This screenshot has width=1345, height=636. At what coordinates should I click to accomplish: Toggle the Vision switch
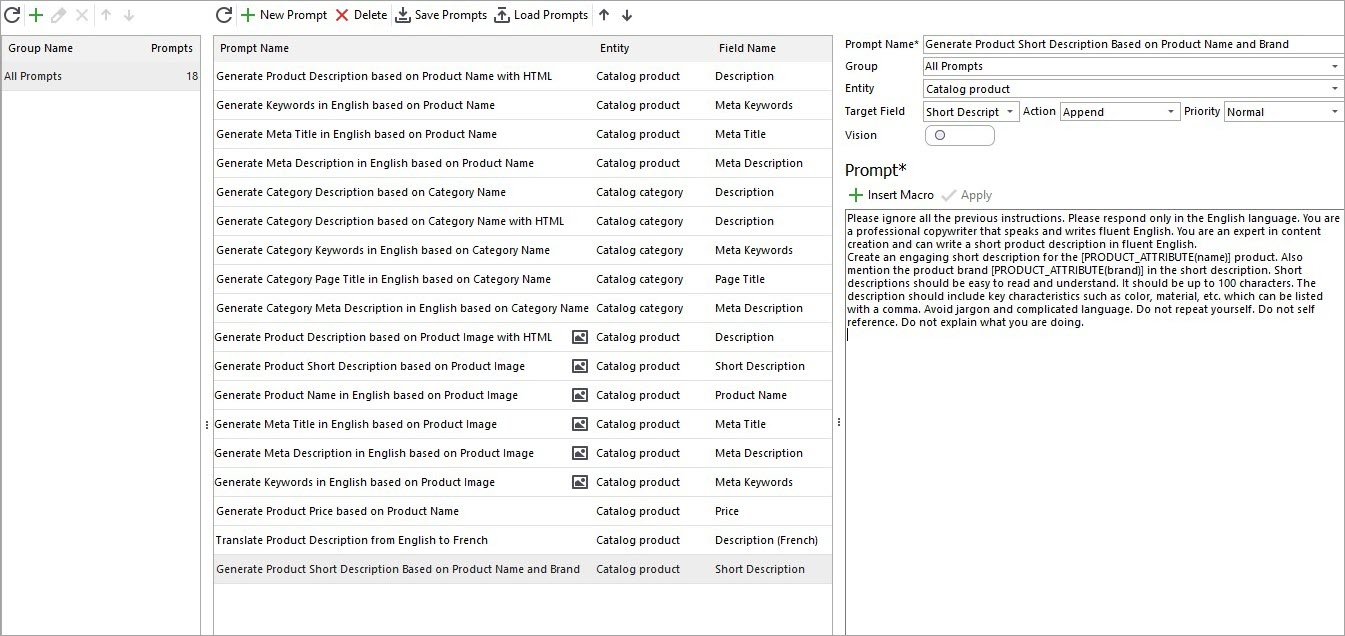pyautogui.click(x=959, y=135)
